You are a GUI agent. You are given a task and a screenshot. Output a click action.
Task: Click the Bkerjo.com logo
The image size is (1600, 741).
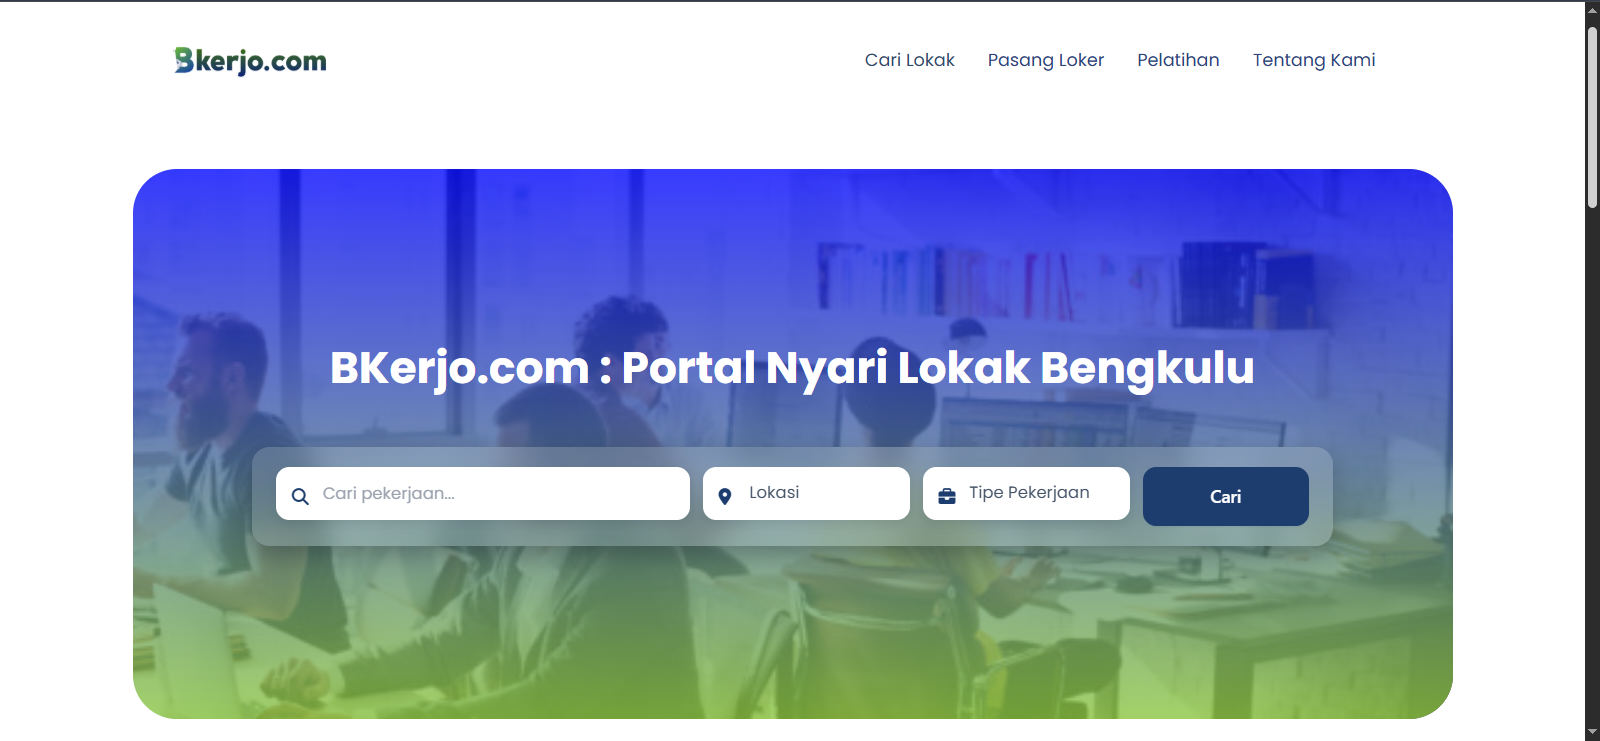[x=250, y=61]
